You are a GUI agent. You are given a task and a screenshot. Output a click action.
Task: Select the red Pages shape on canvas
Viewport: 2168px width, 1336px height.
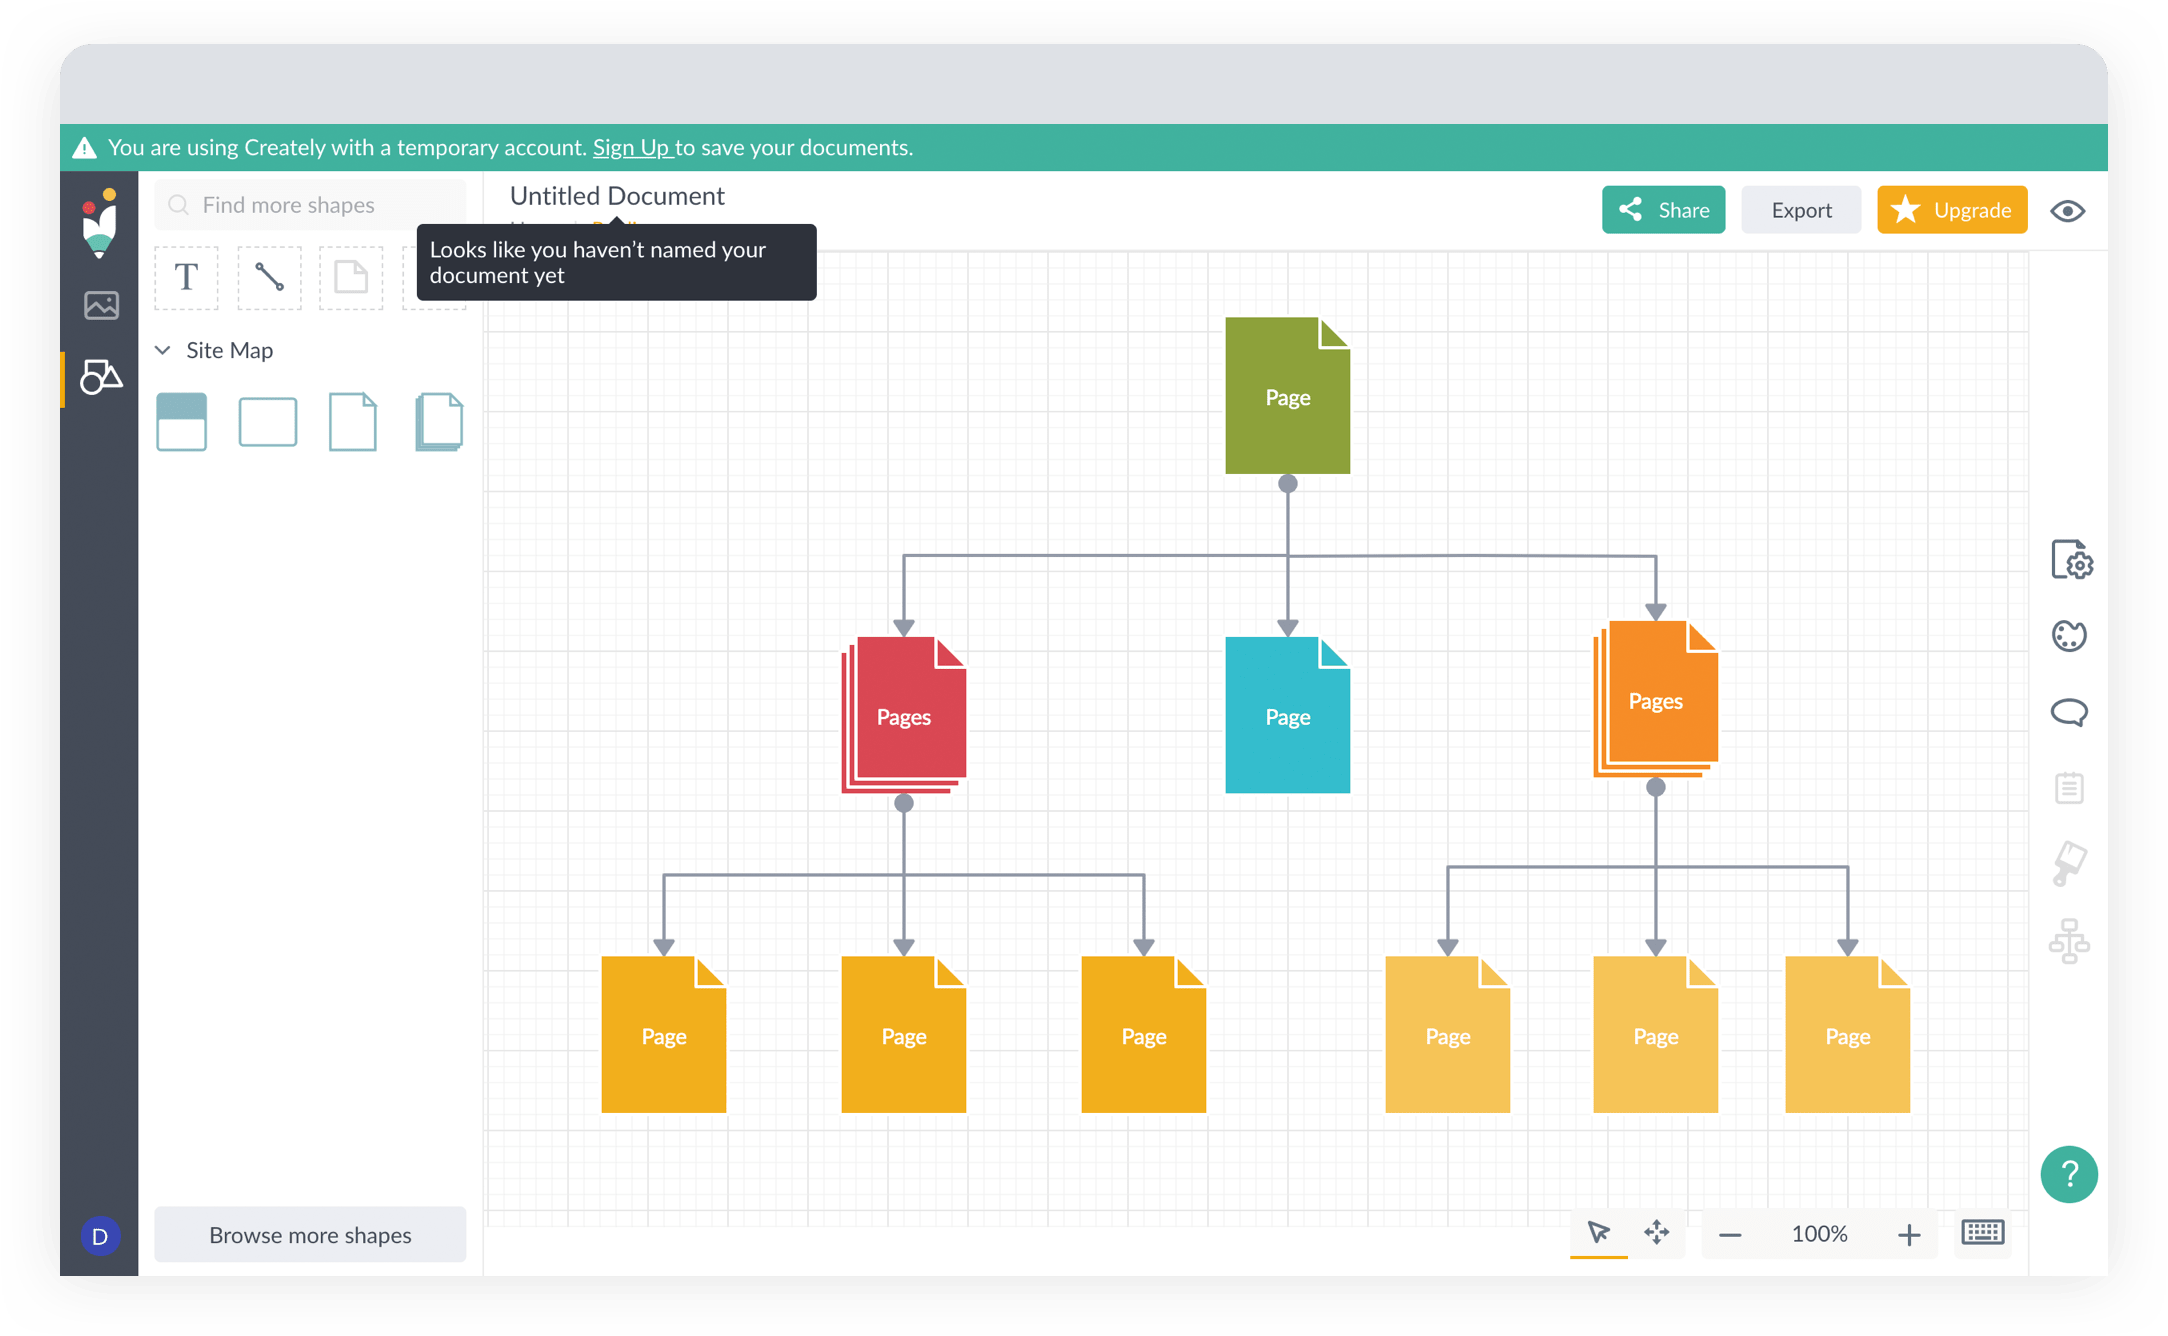904,715
